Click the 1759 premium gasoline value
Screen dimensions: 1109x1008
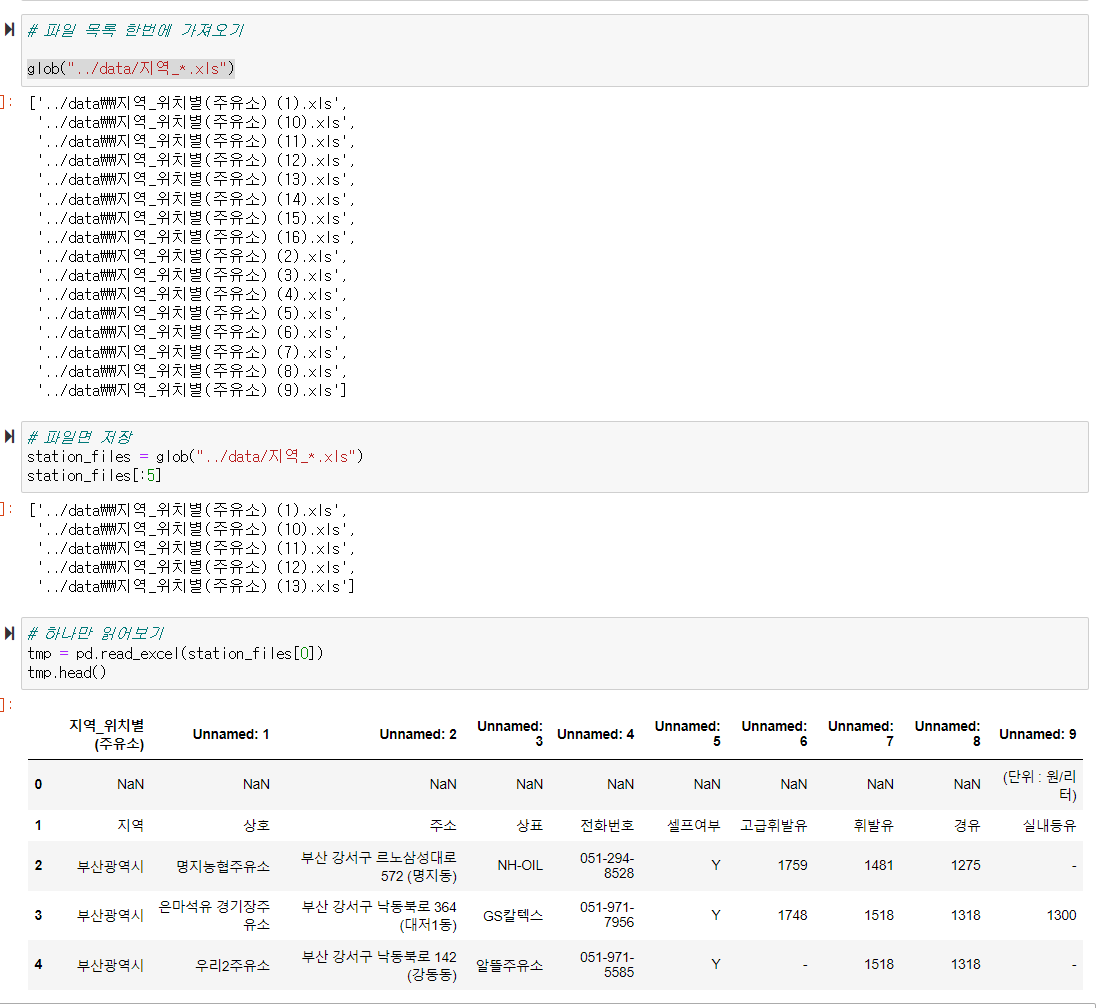[x=792, y=865]
